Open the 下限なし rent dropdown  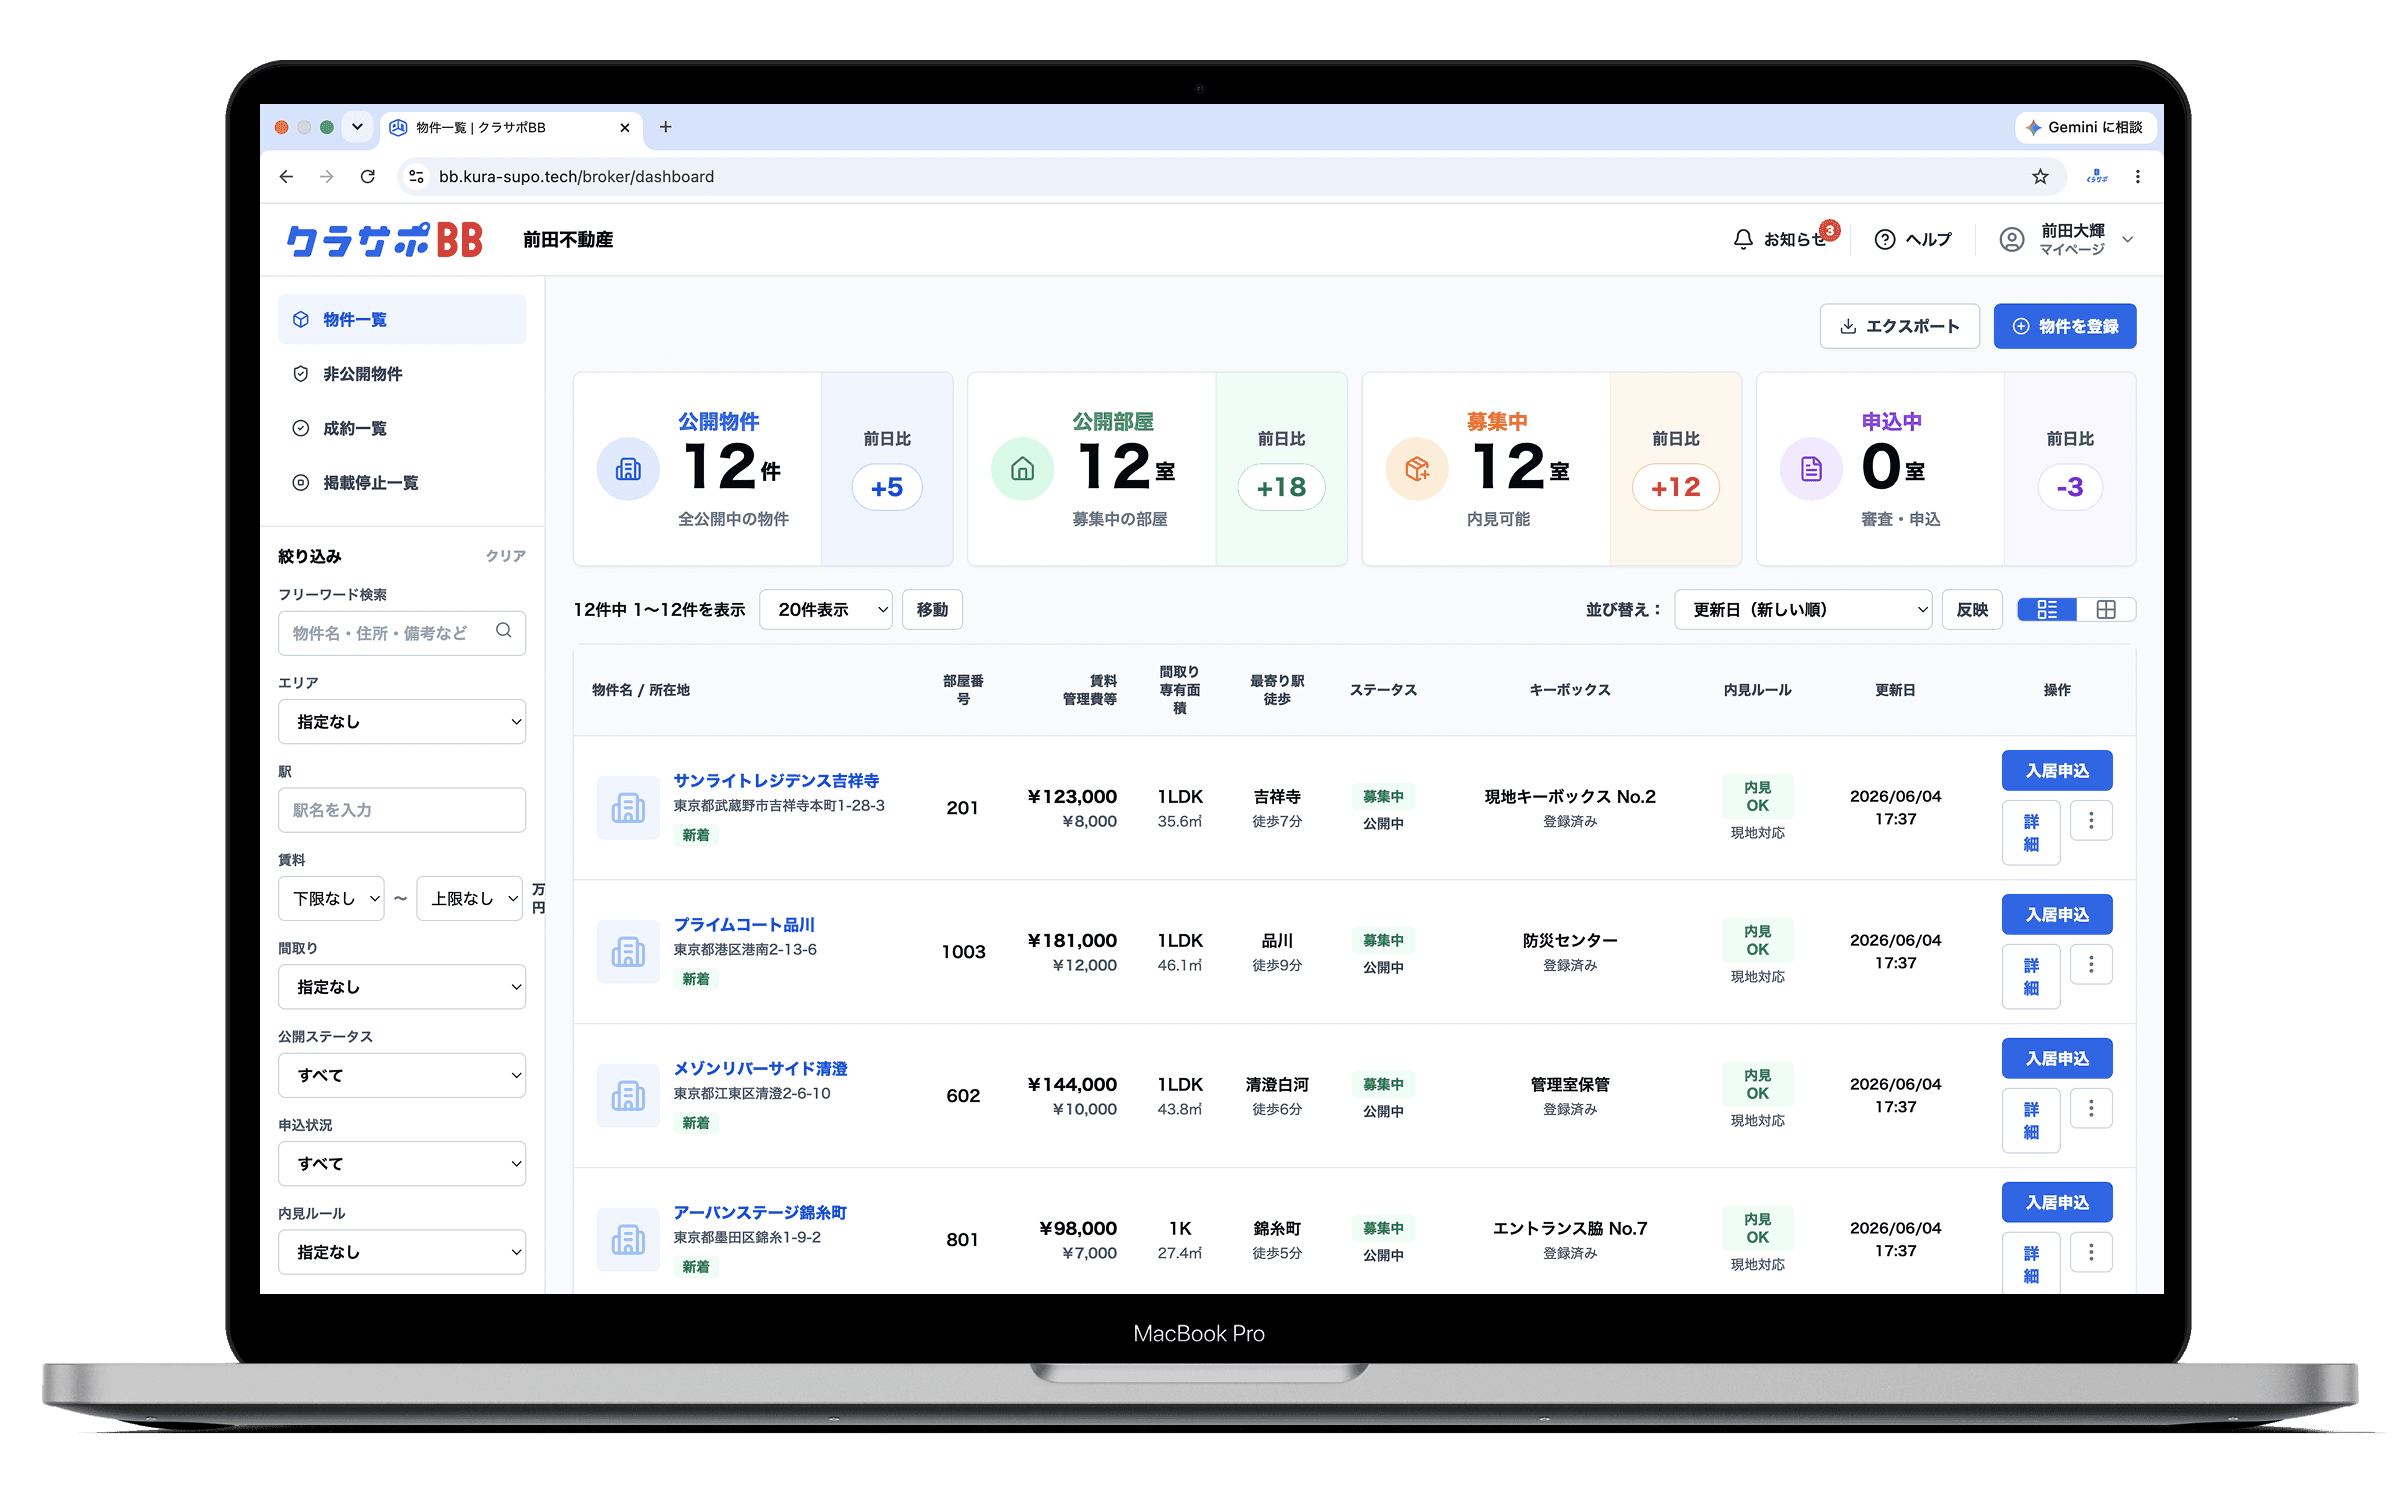click(x=331, y=899)
